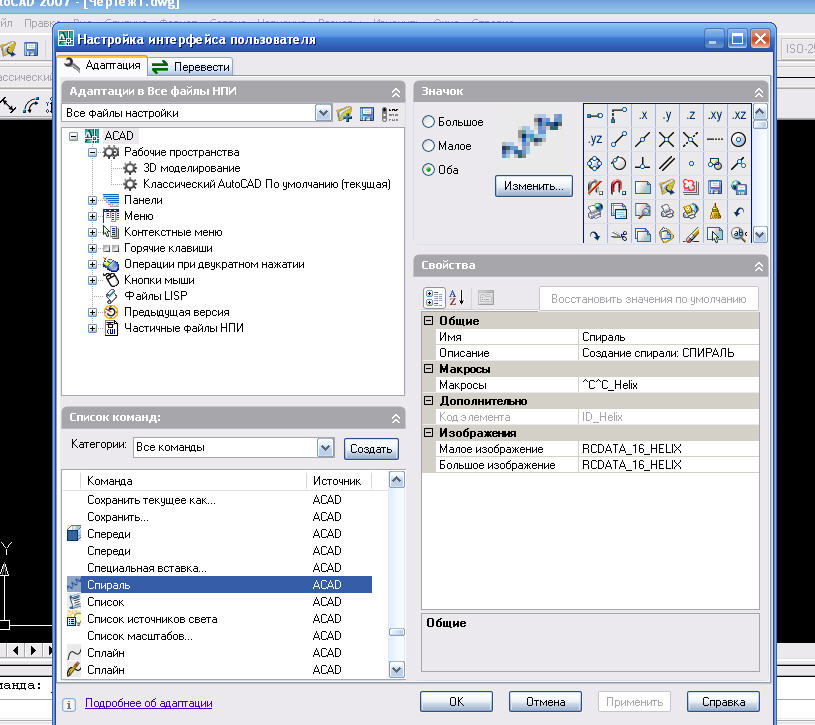Viewport: 815px width, 725px height.
Task: Select Классический AutoCAD workspace item
Action: coord(267,184)
